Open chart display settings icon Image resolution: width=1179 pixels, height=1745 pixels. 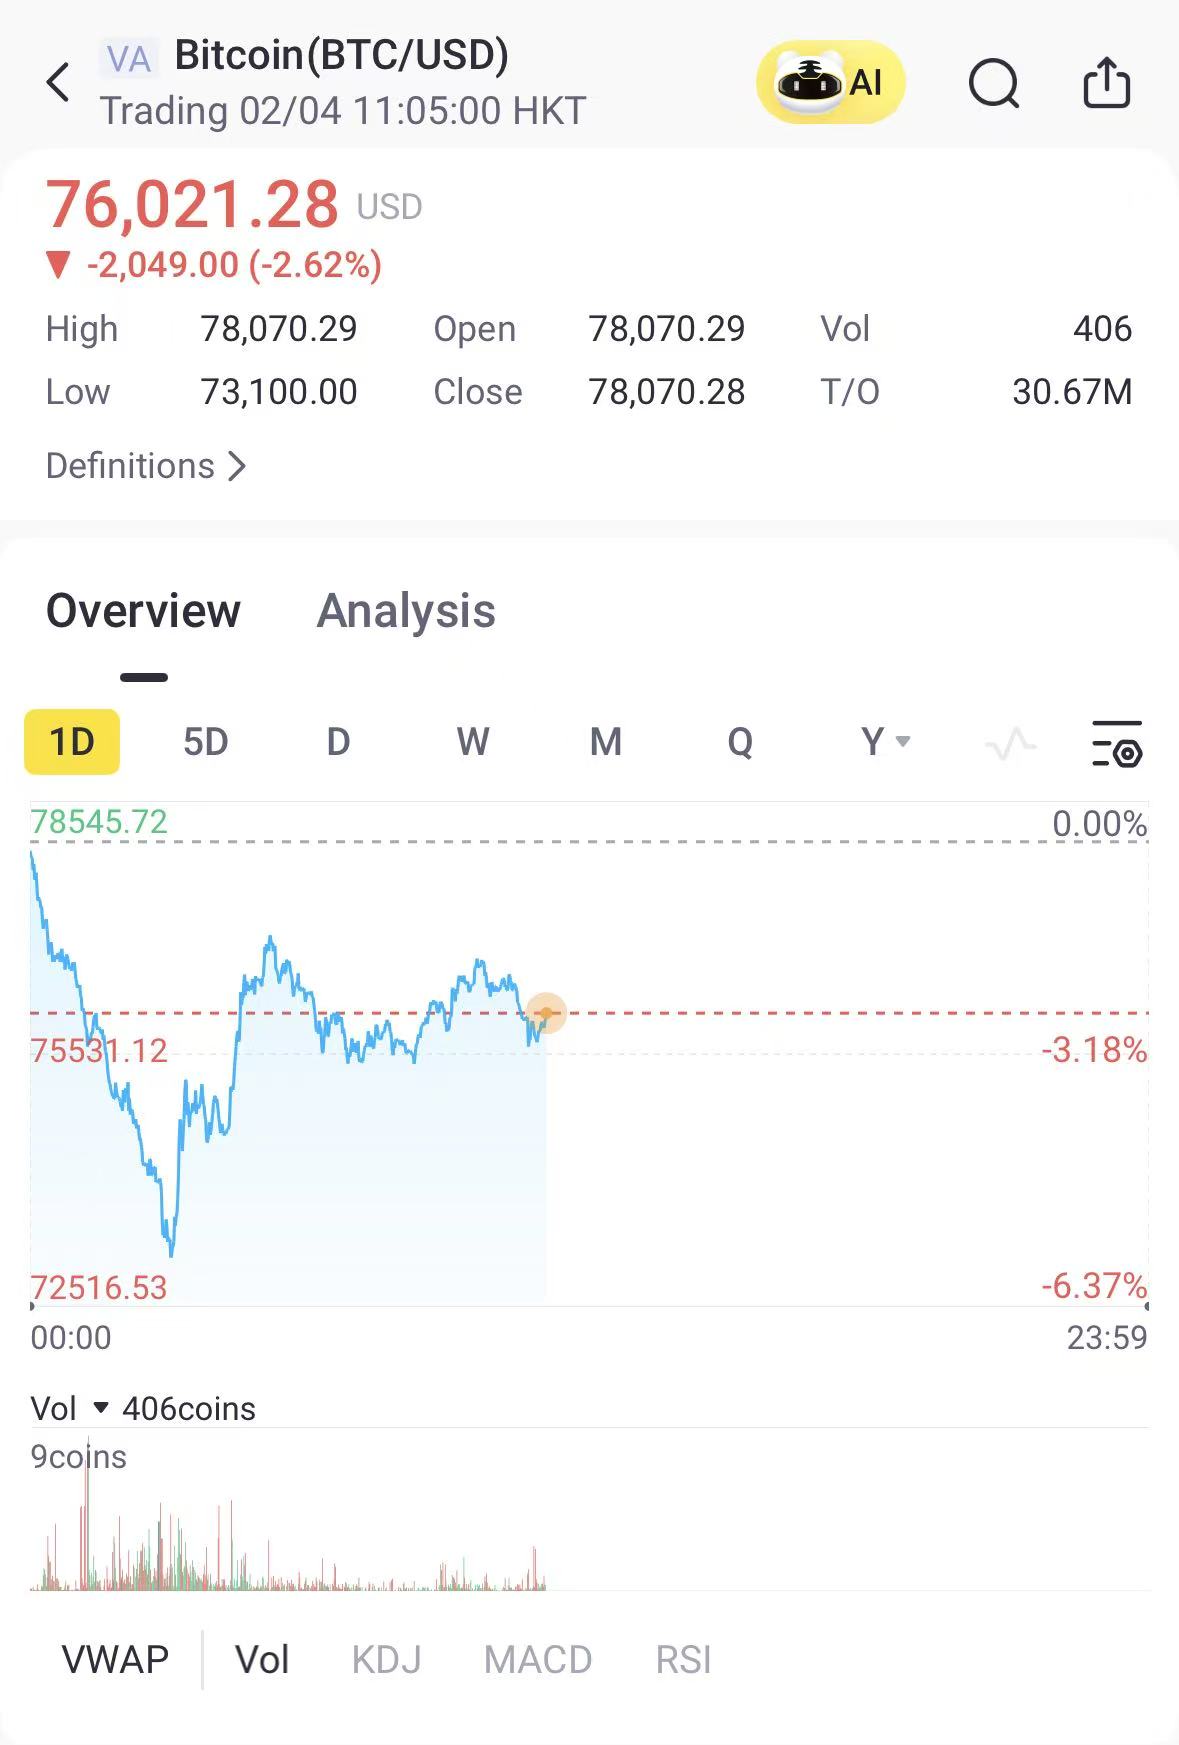[1117, 743]
